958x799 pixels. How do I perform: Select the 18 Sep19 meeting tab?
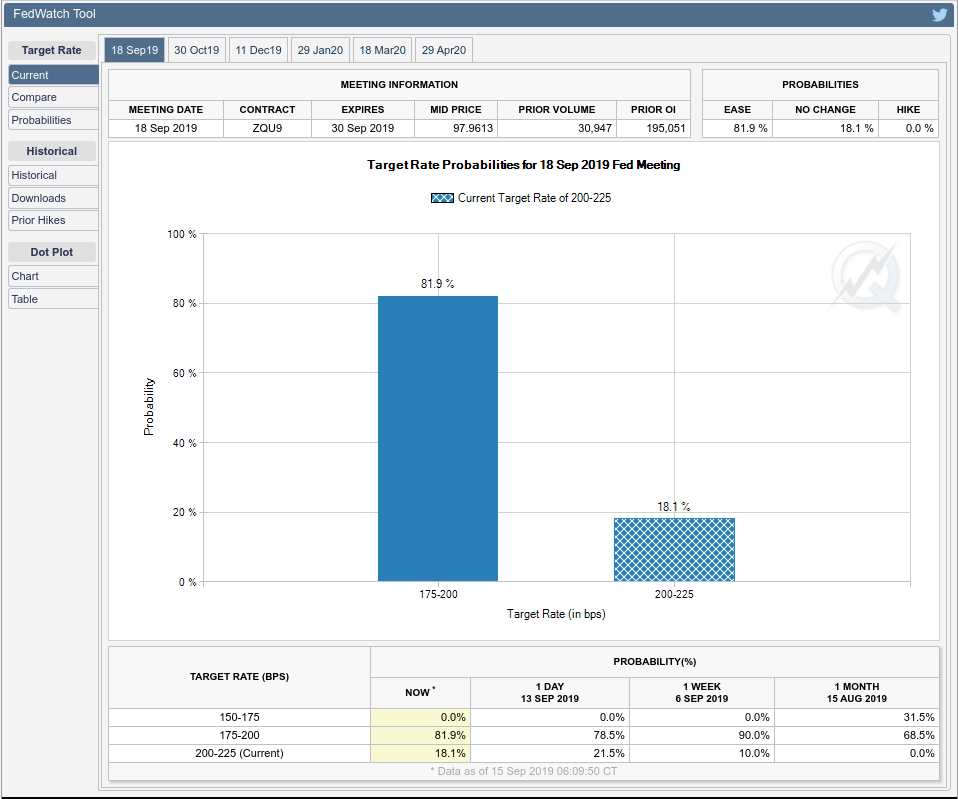(x=134, y=50)
